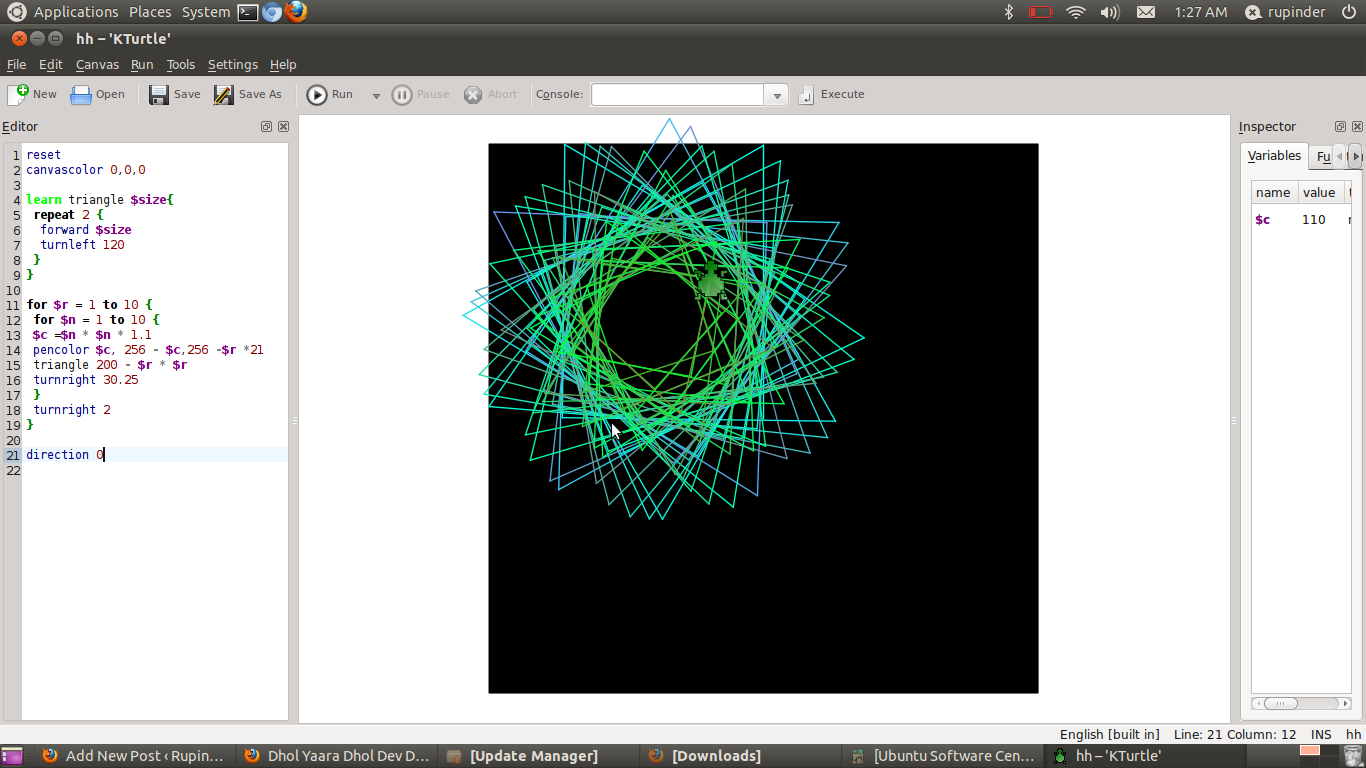Viewport: 1366px width, 768px height.
Task: Click the Abort toolbar button
Action: click(x=490, y=95)
